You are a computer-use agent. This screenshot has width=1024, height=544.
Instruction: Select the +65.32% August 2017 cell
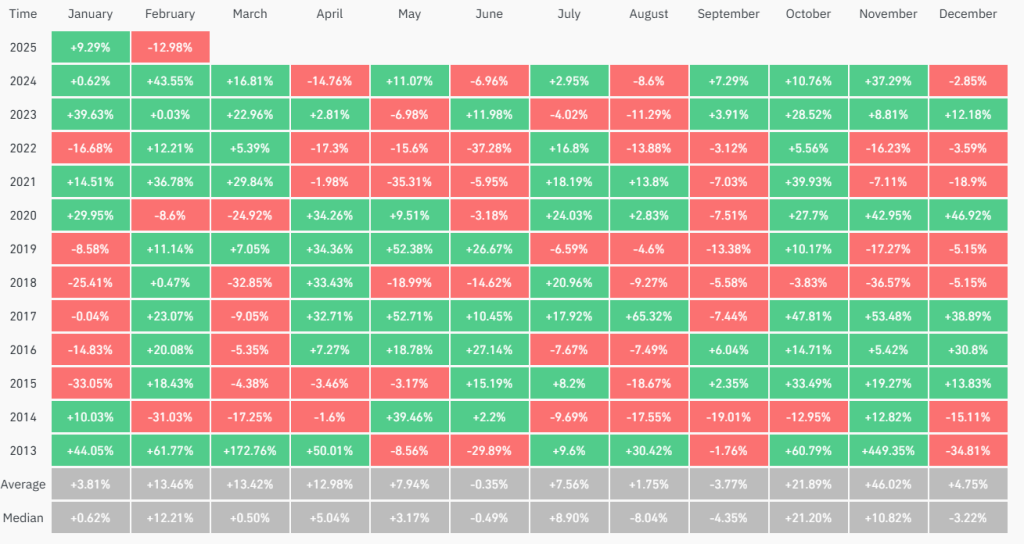point(649,317)
